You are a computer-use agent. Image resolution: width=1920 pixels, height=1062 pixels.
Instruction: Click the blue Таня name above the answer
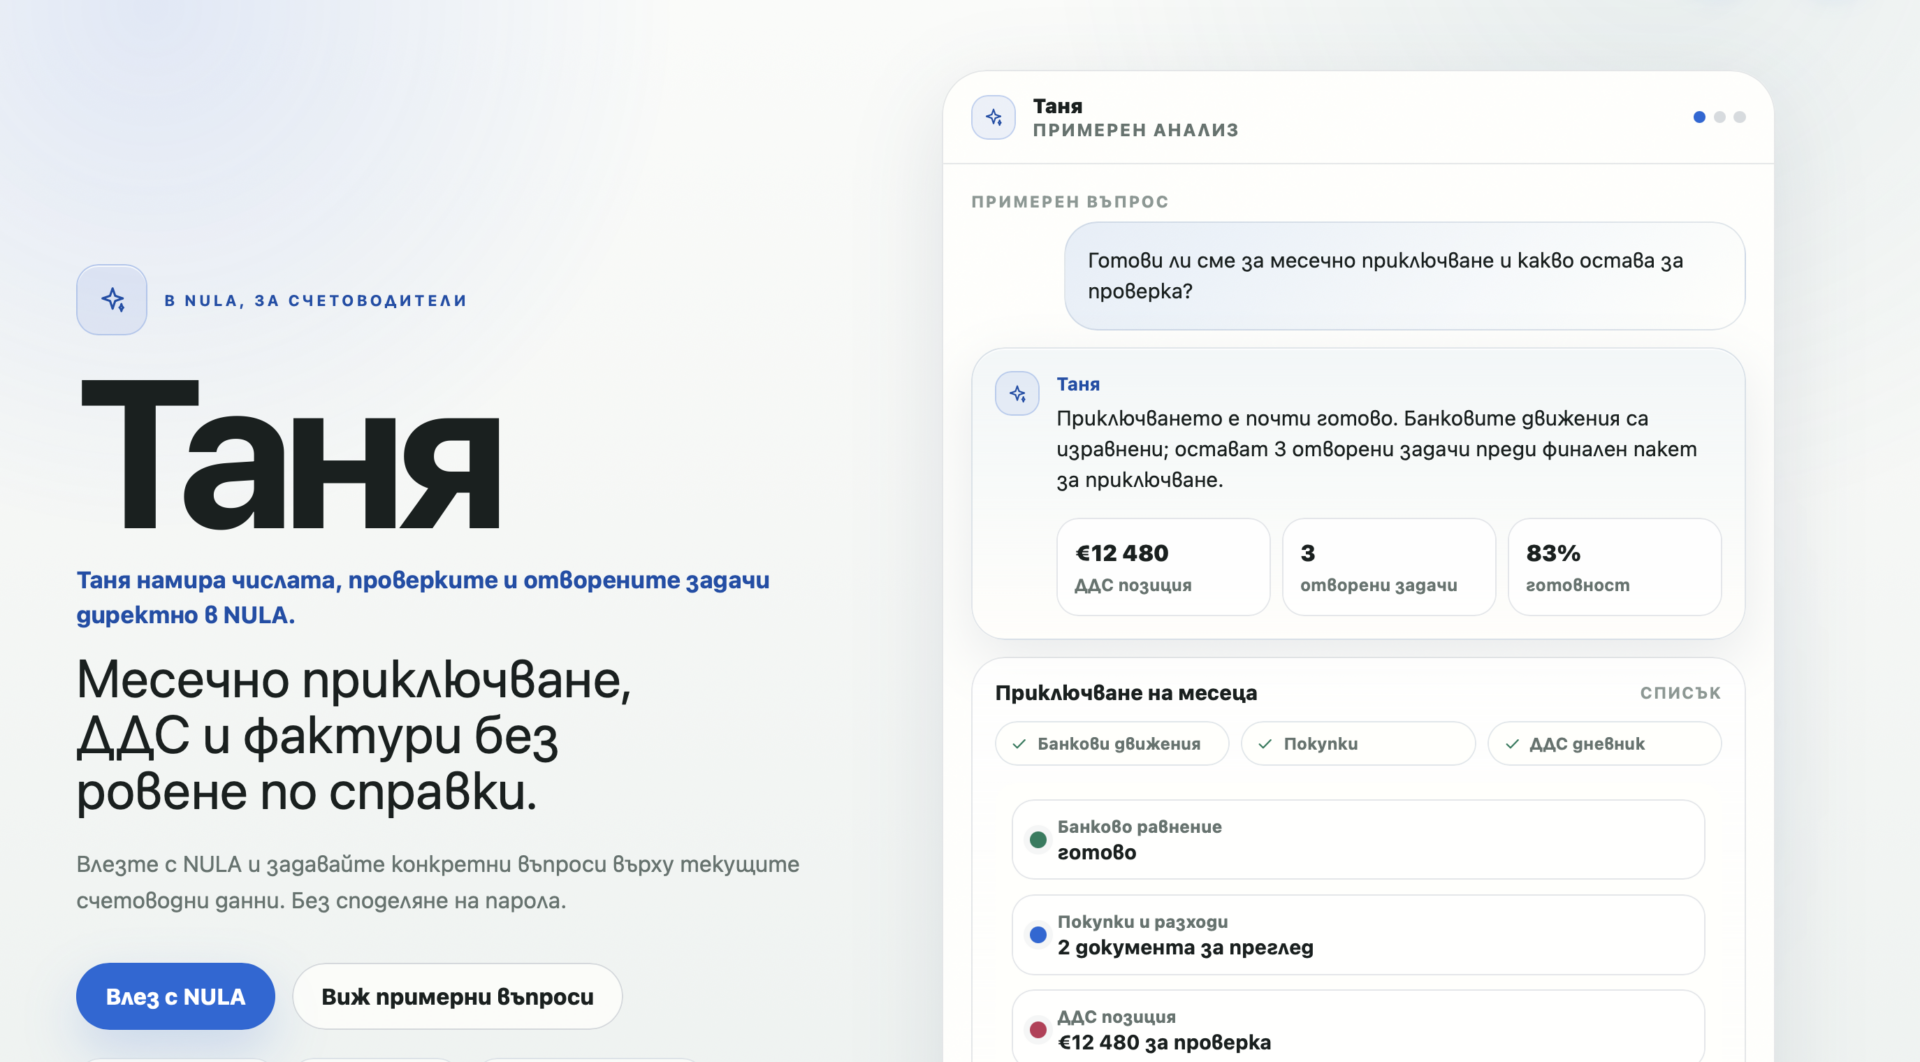tap(1078, 384)
